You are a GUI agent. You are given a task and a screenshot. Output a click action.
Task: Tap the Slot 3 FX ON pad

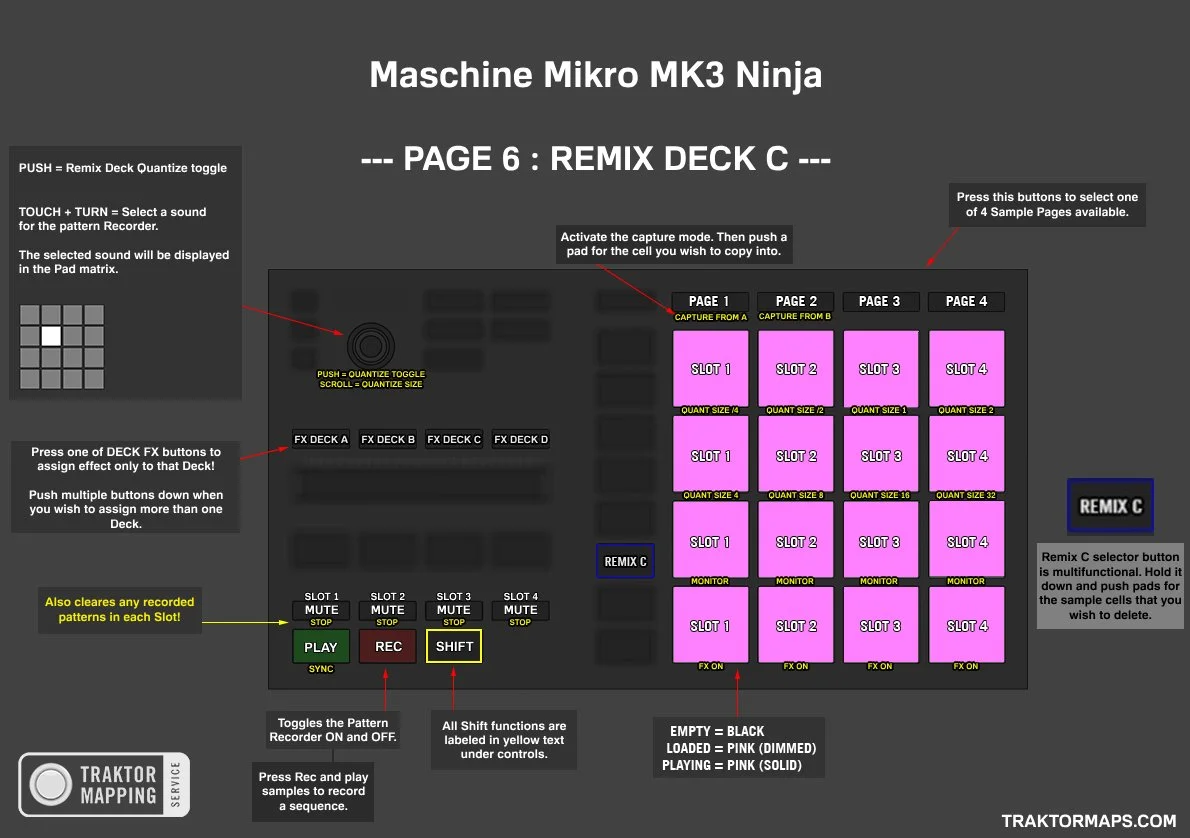[x=880, y=625]
